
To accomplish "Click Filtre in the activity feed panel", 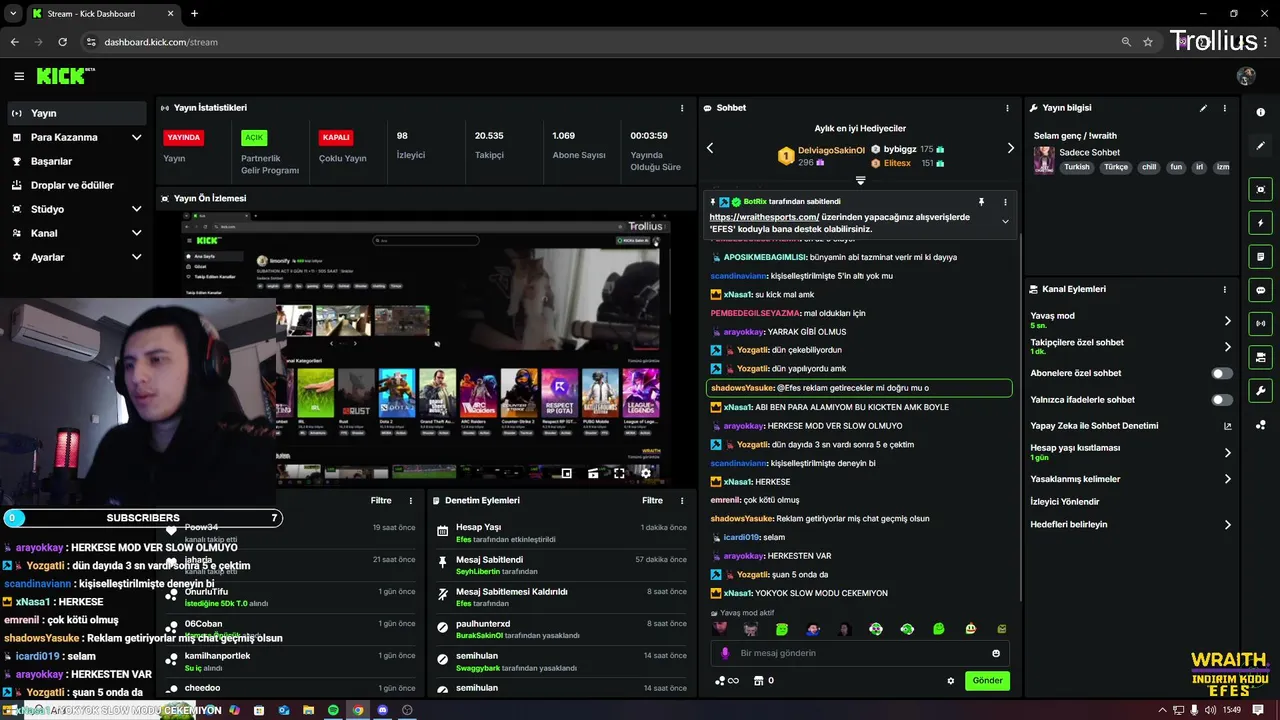I will (x=381, y=501).
